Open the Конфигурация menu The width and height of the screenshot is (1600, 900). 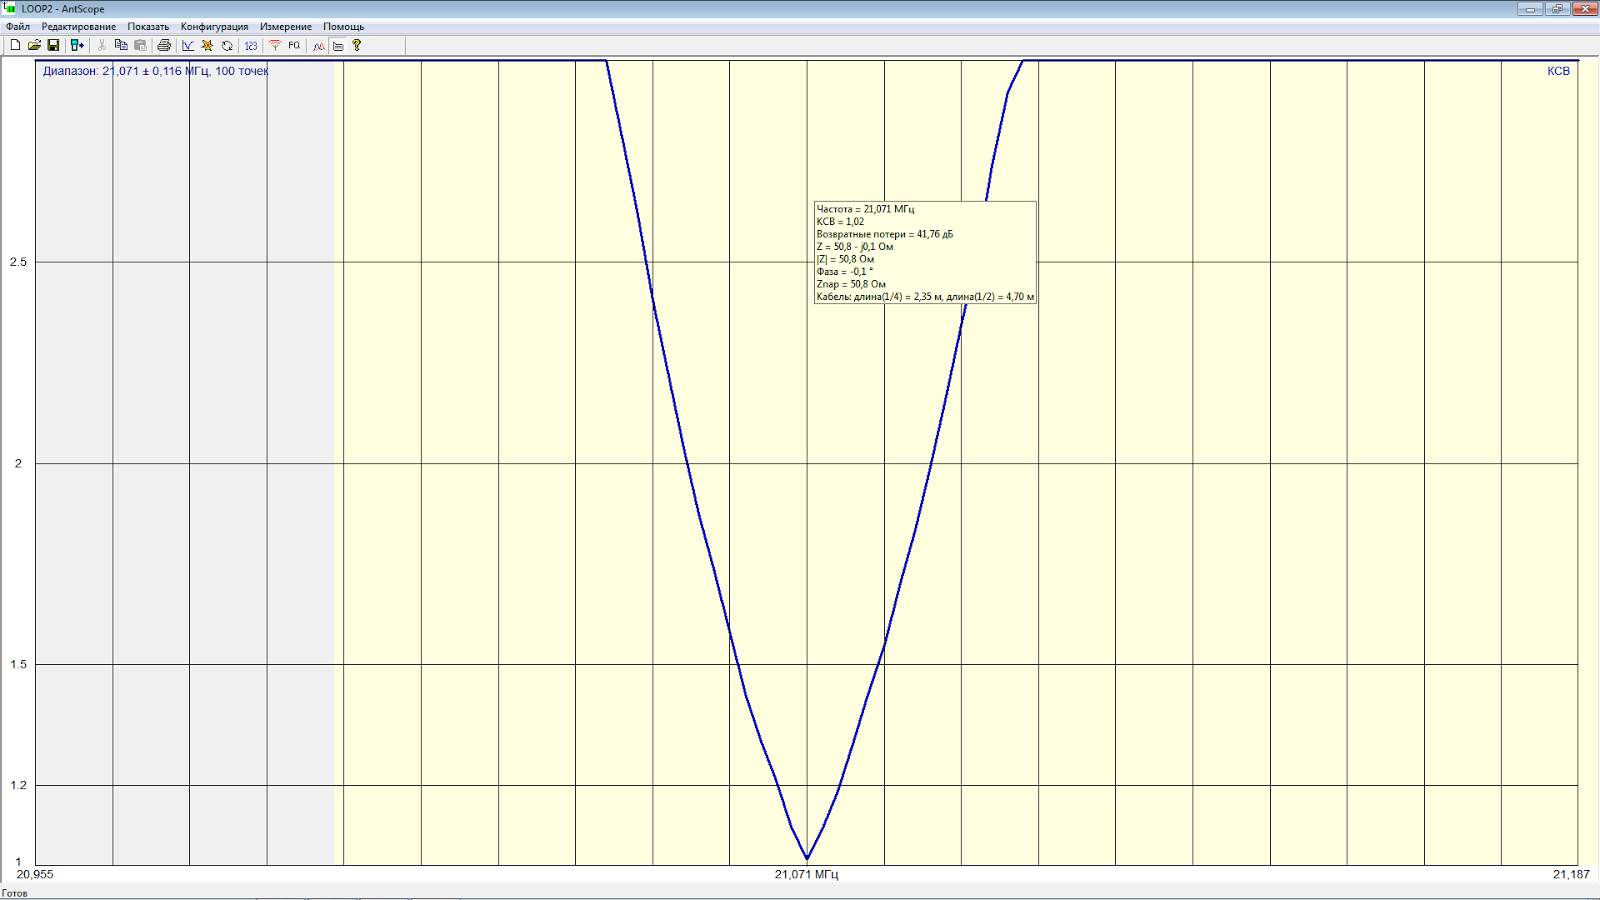tap(214, 27)
